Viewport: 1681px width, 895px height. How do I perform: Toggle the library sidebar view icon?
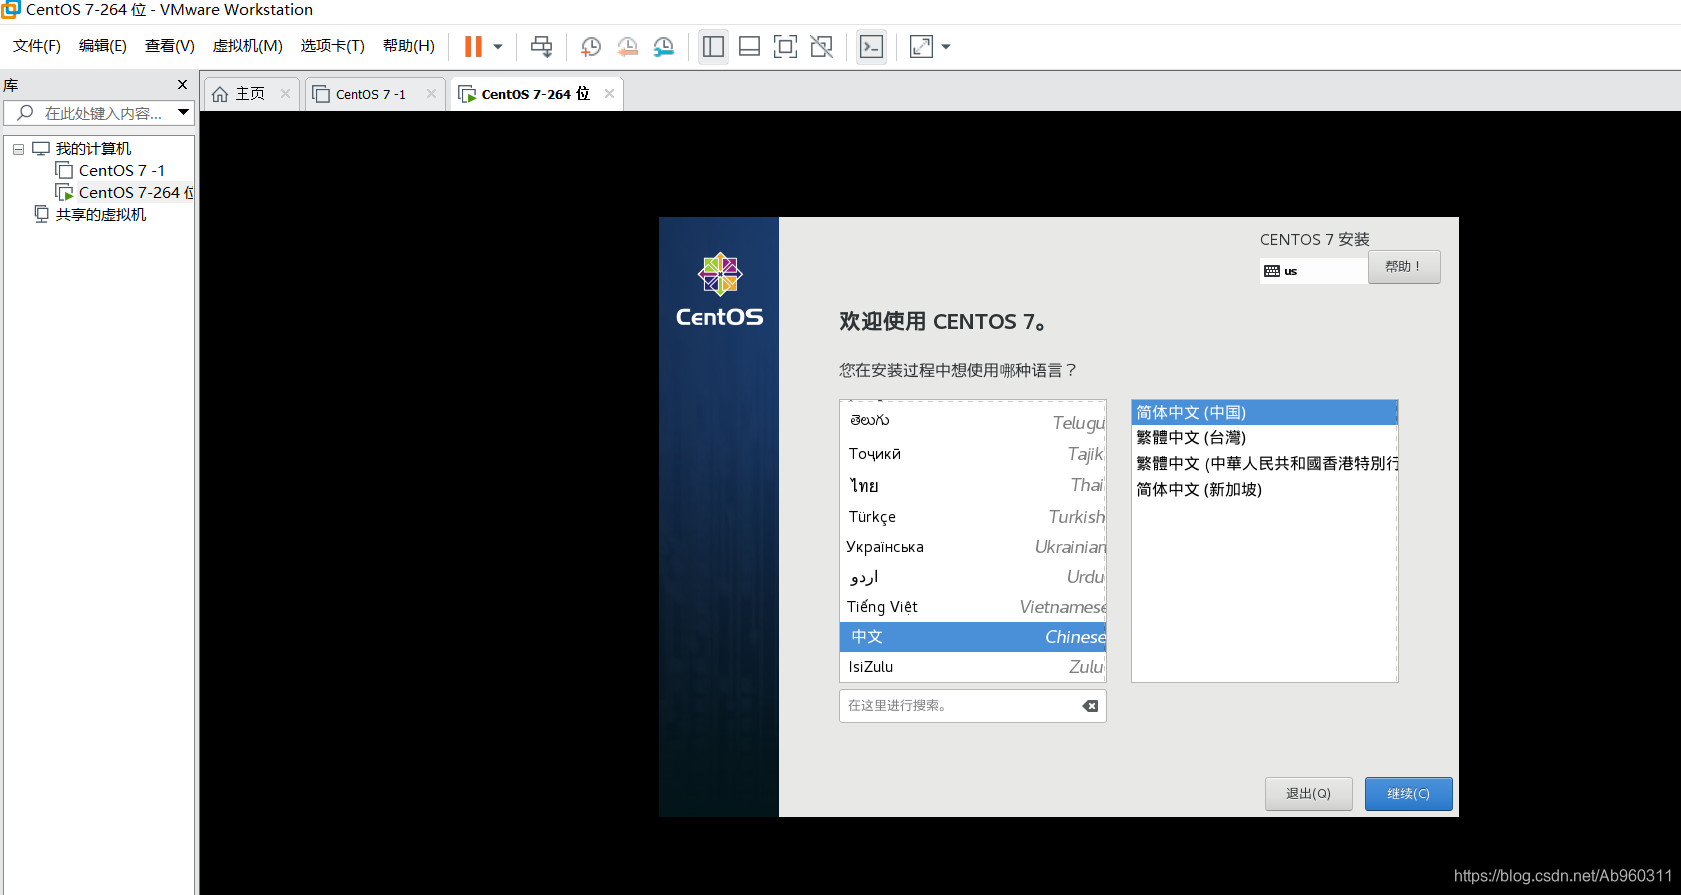click(713, 46)
